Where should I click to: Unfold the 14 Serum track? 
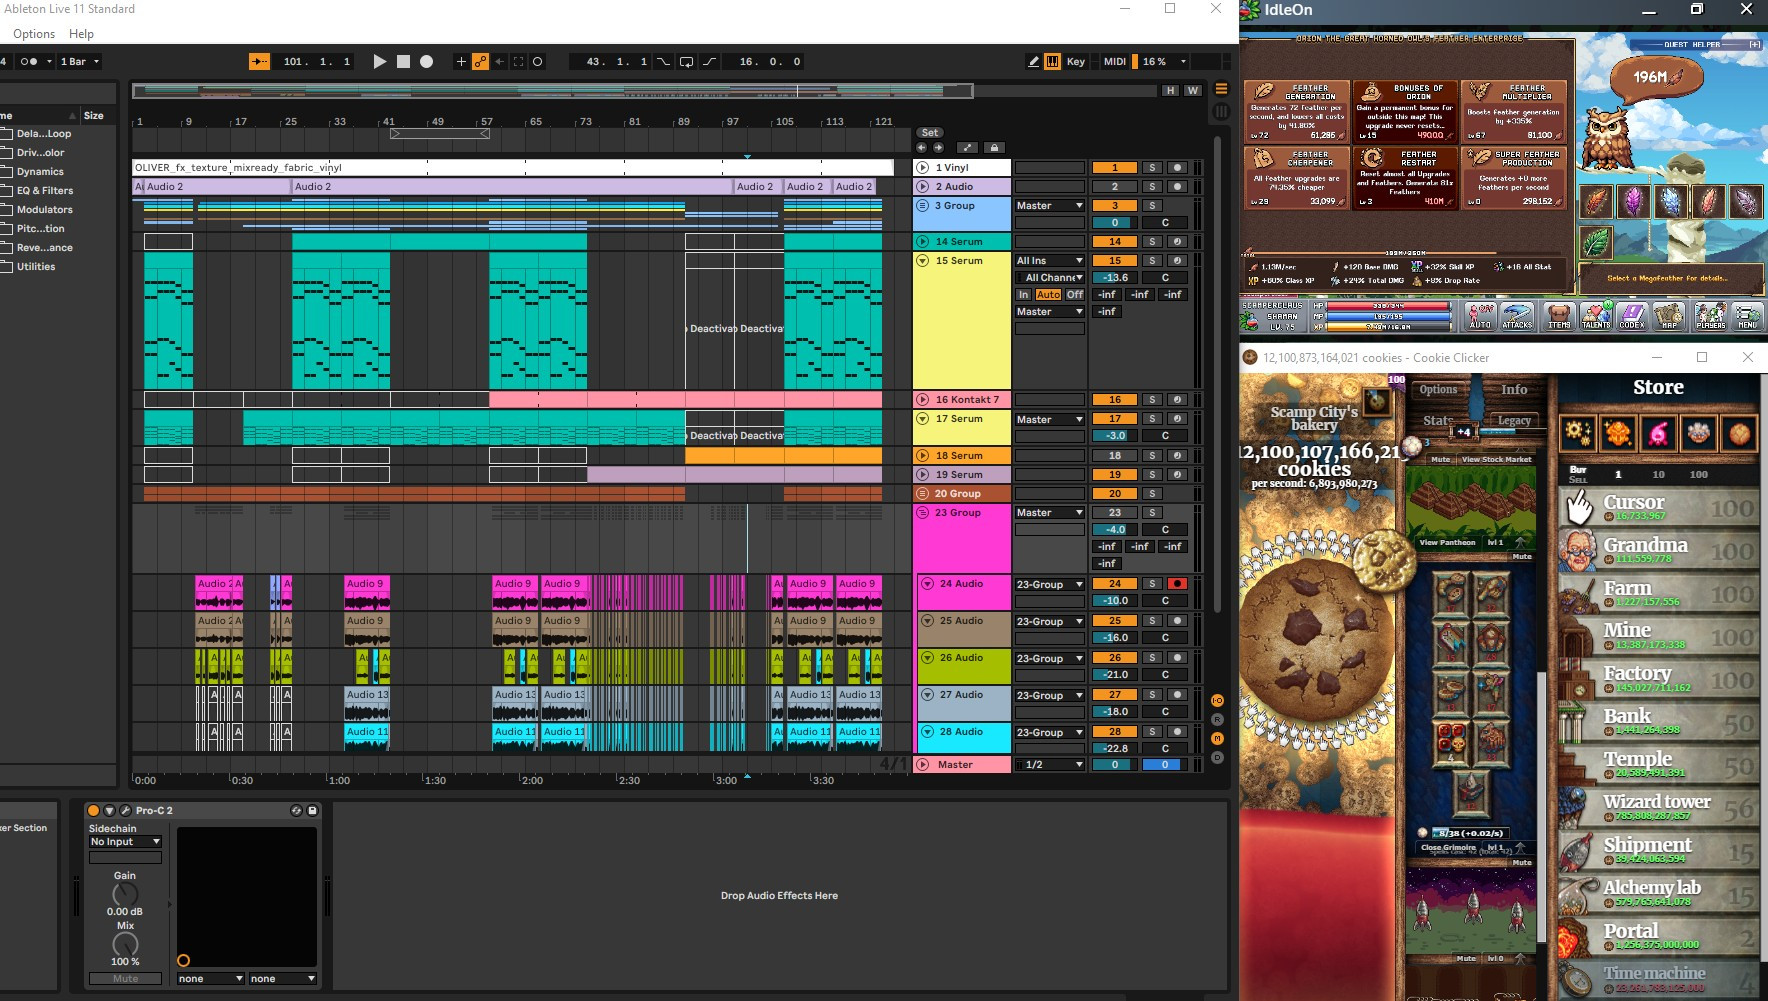923,241
